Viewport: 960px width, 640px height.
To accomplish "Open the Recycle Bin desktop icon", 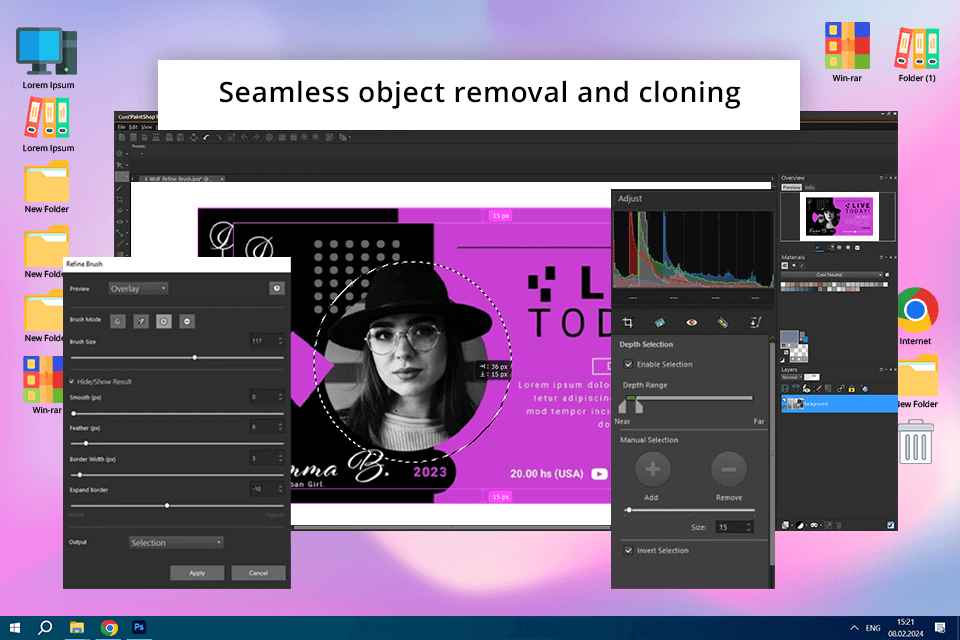I will (916, 441).
